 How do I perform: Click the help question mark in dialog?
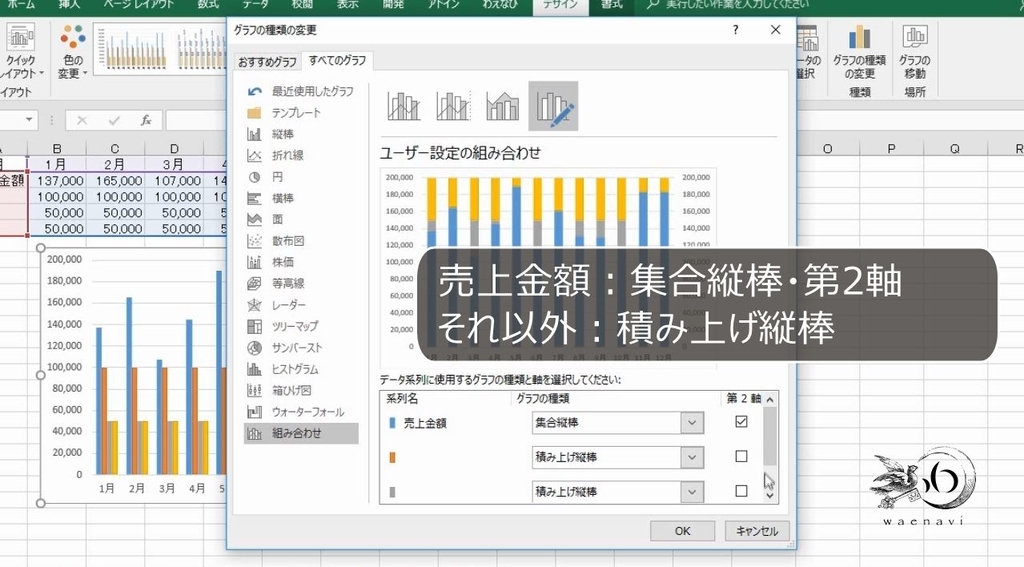(x=735, y=30)
